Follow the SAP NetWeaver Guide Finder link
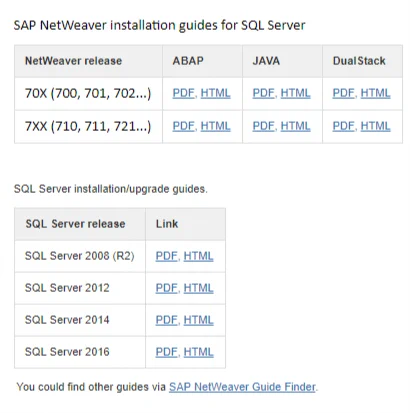 (242, 387)
